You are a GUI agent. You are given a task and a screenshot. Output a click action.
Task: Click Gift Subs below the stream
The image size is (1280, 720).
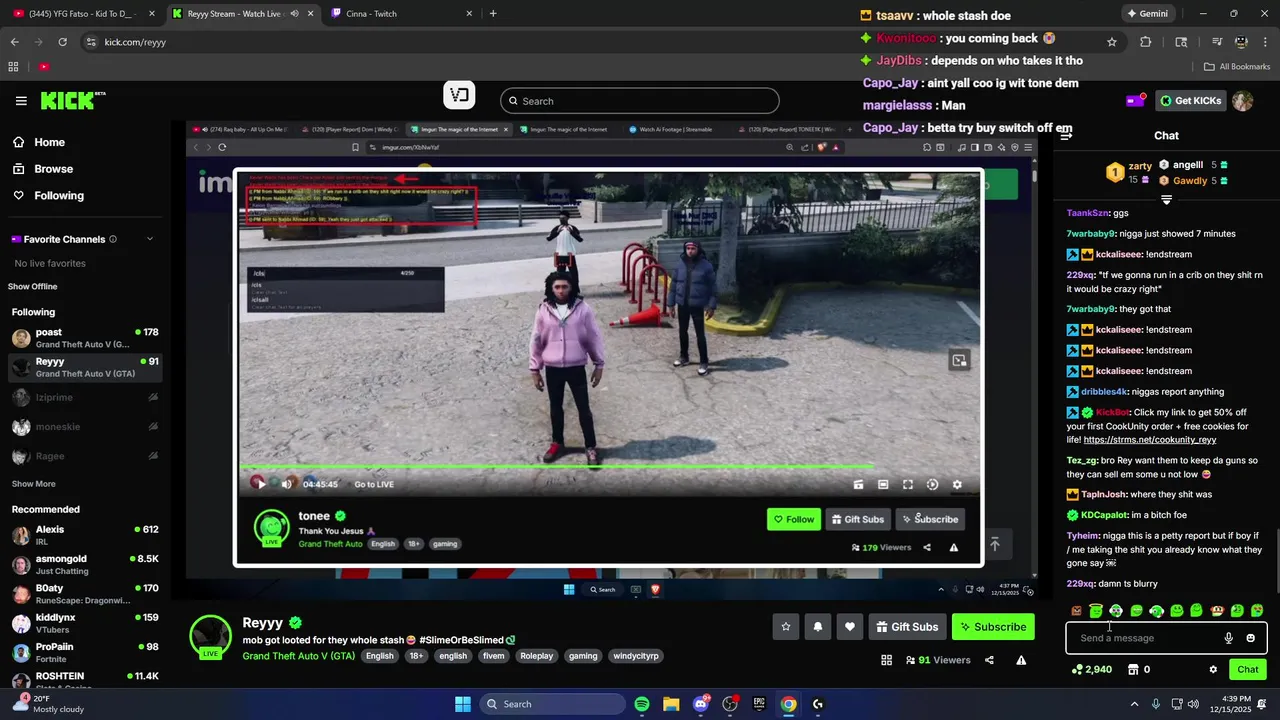coord(907,627)
